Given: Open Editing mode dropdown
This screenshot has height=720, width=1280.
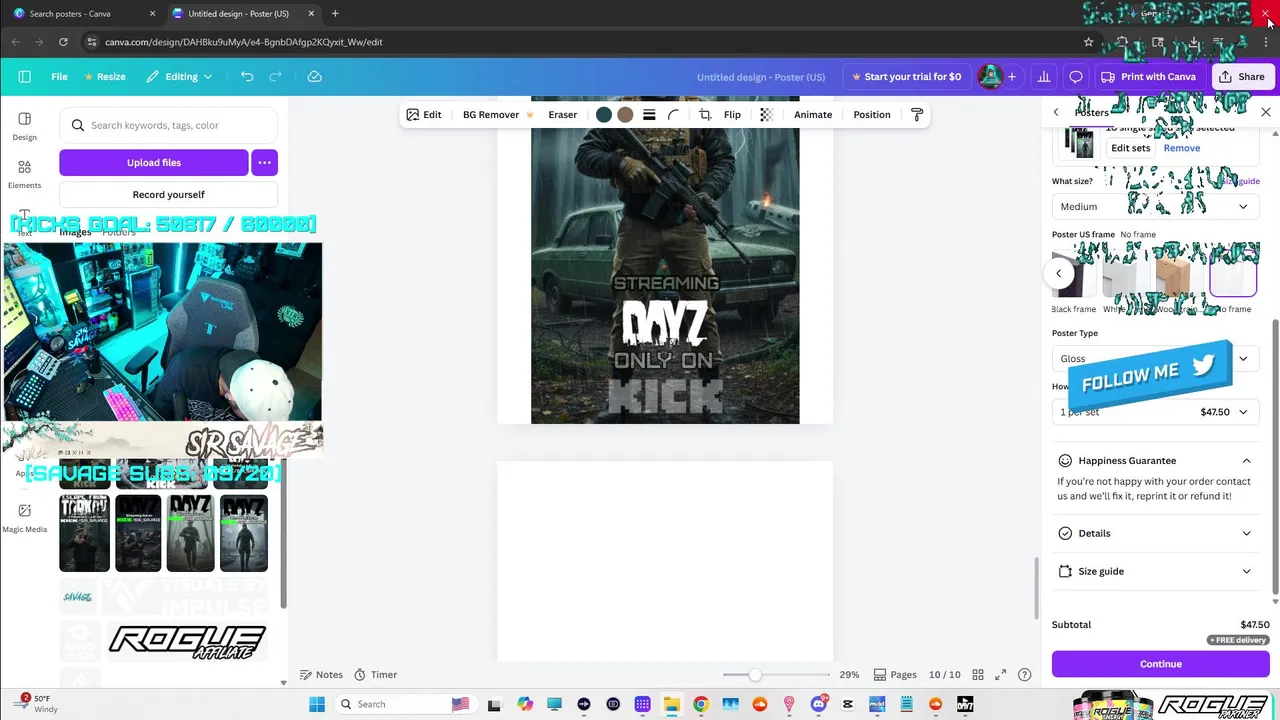Looking at the screenshot, I should pos(179,77).
